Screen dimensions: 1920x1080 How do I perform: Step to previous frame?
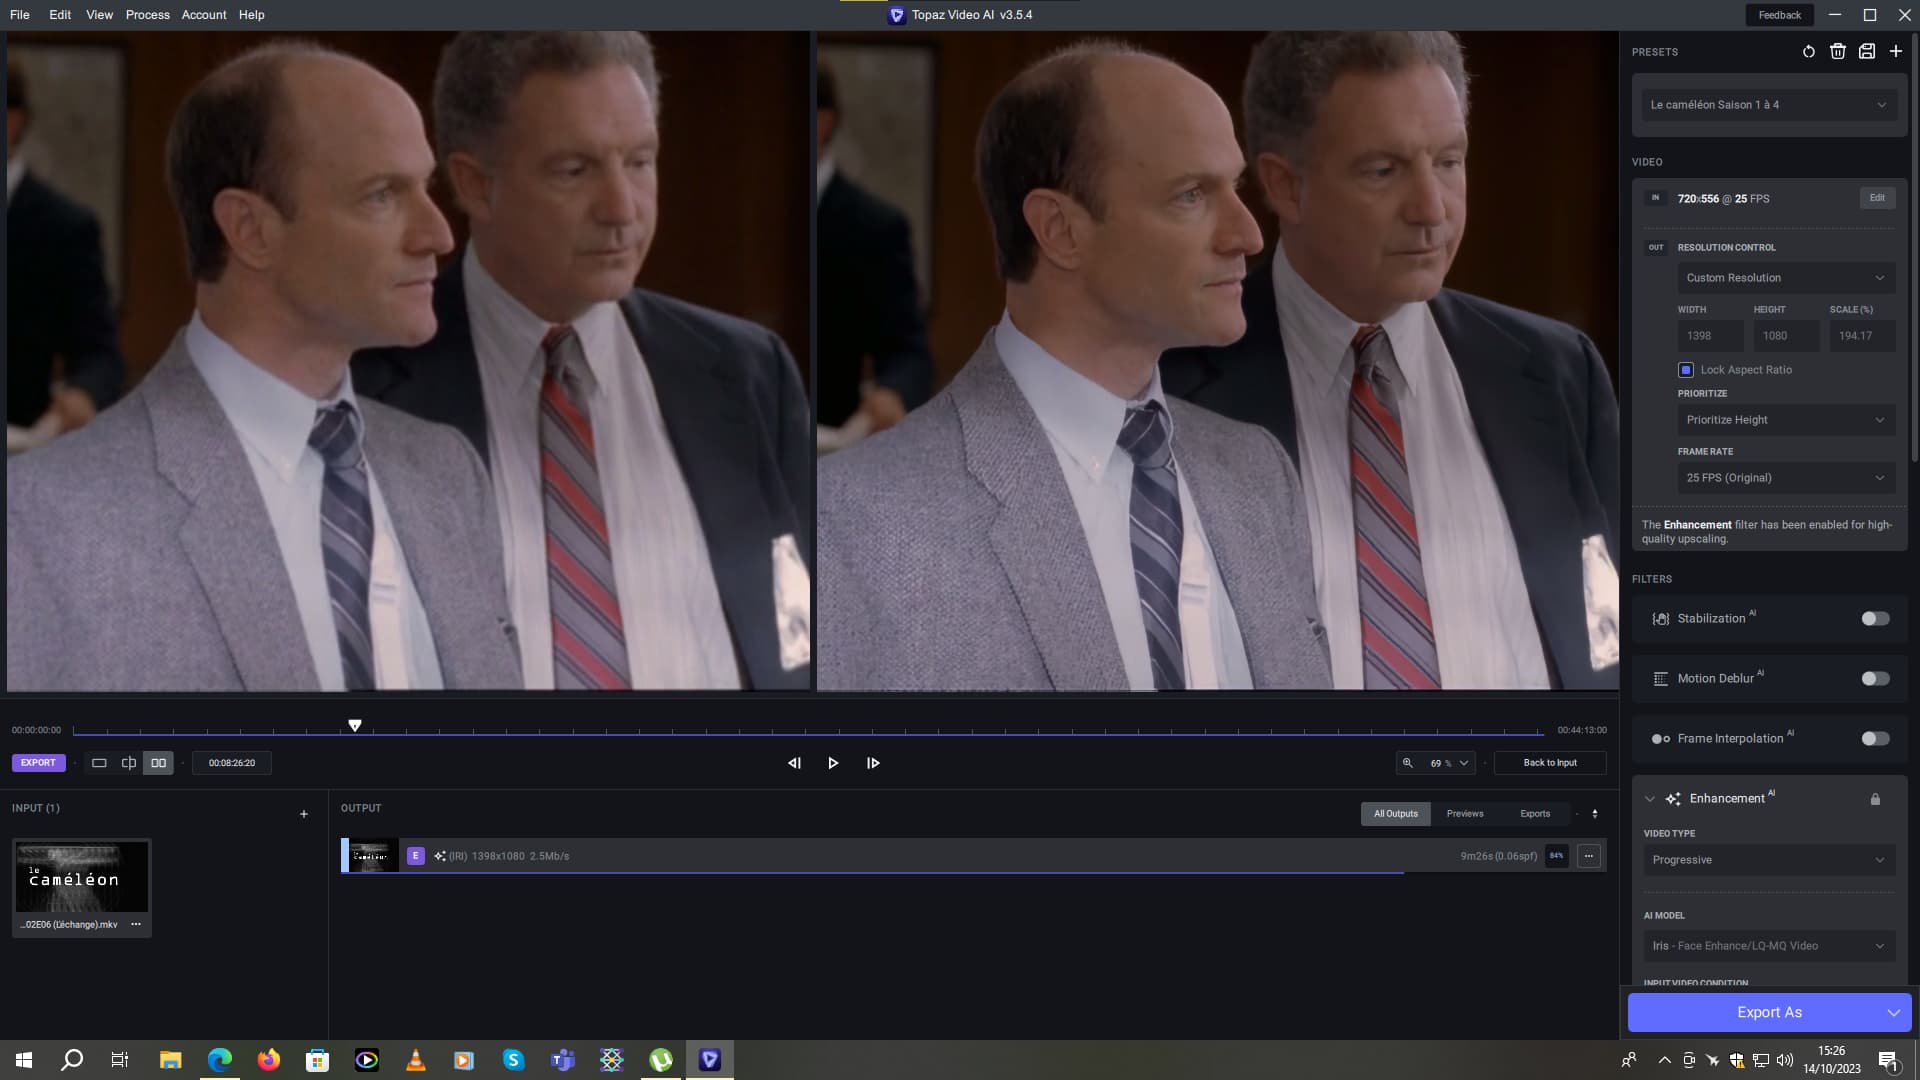pos(794,763)
